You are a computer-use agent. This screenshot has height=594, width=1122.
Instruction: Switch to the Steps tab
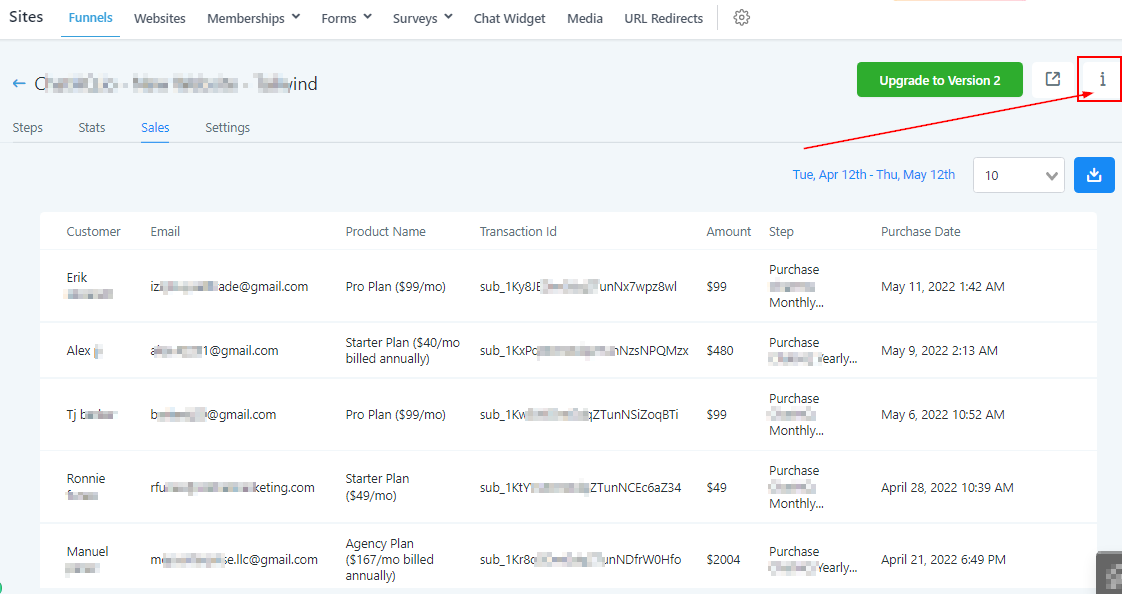(27, 127)
